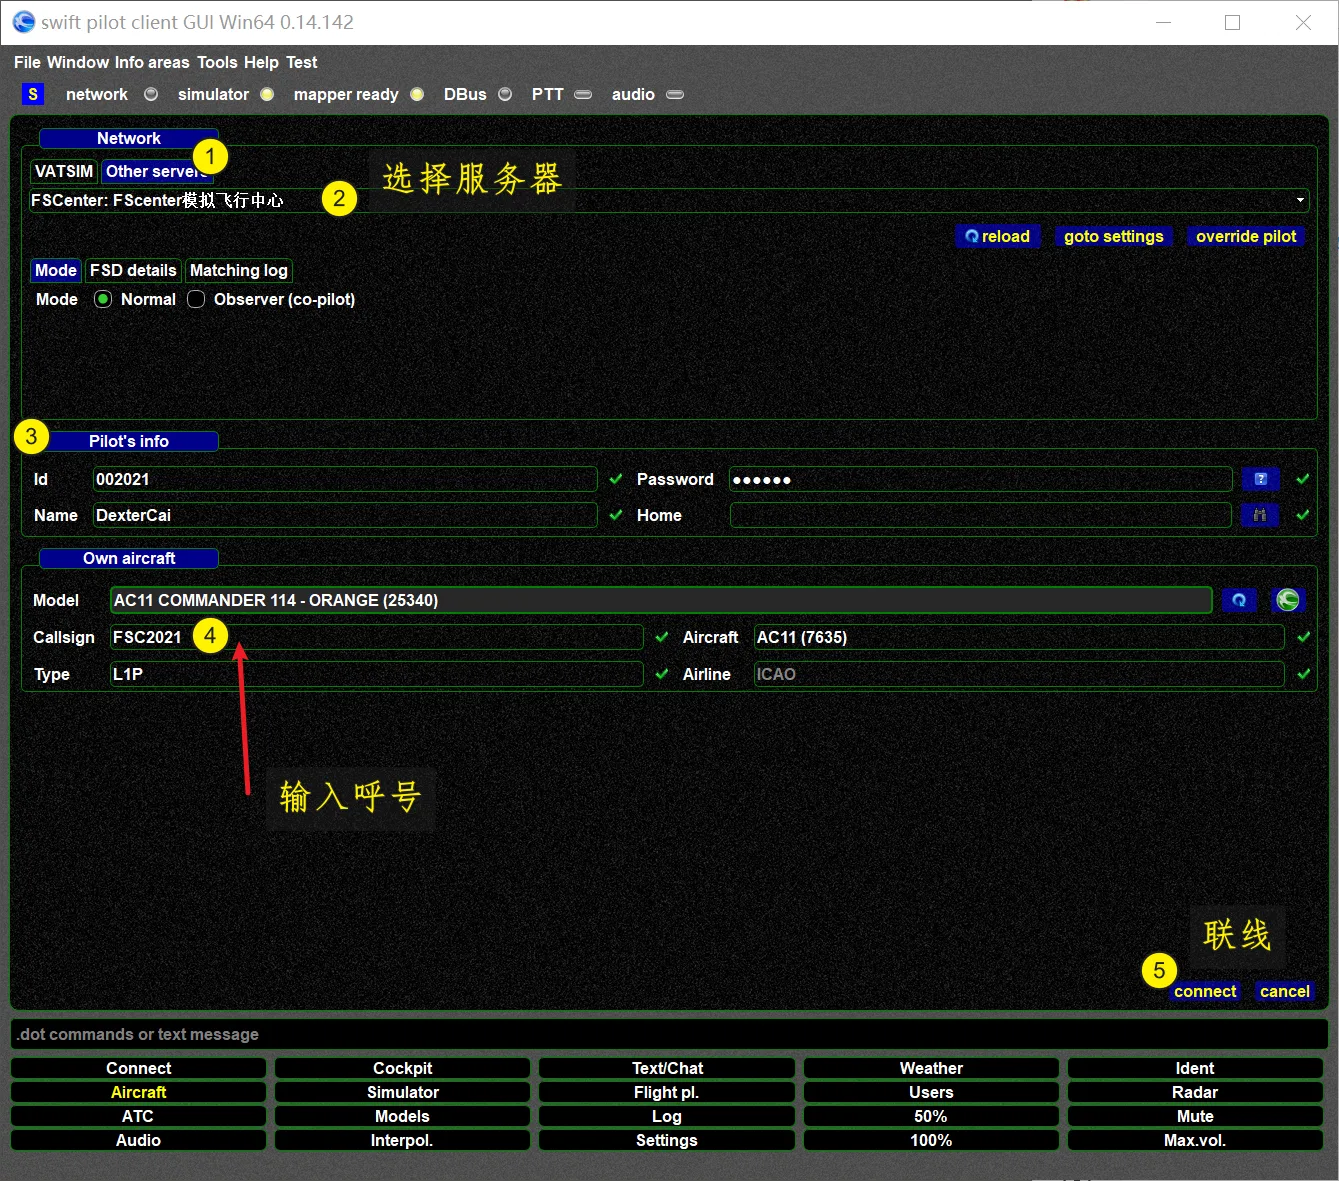The height and width of the screenshot is (1181, 1339).
Task: Switch to the VATSIM tab
Action: [64, 171]
